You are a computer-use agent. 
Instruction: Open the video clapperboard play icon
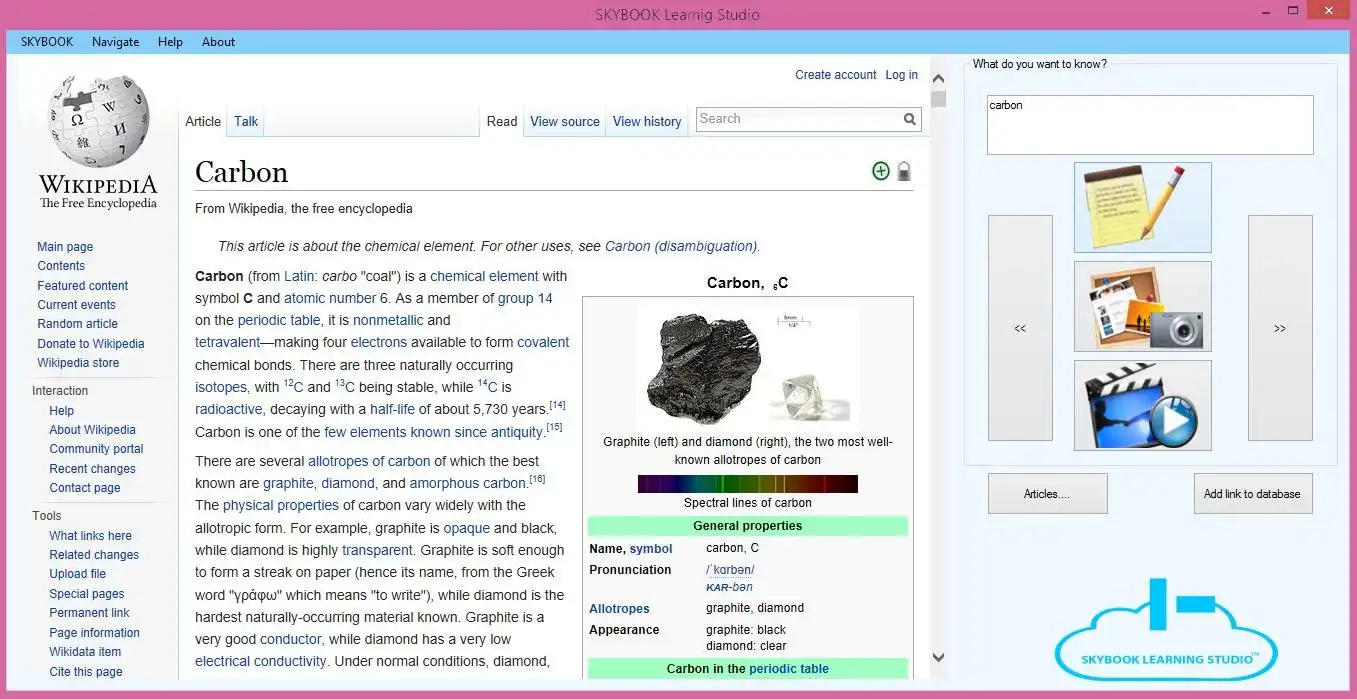[x=1142, y=405]
